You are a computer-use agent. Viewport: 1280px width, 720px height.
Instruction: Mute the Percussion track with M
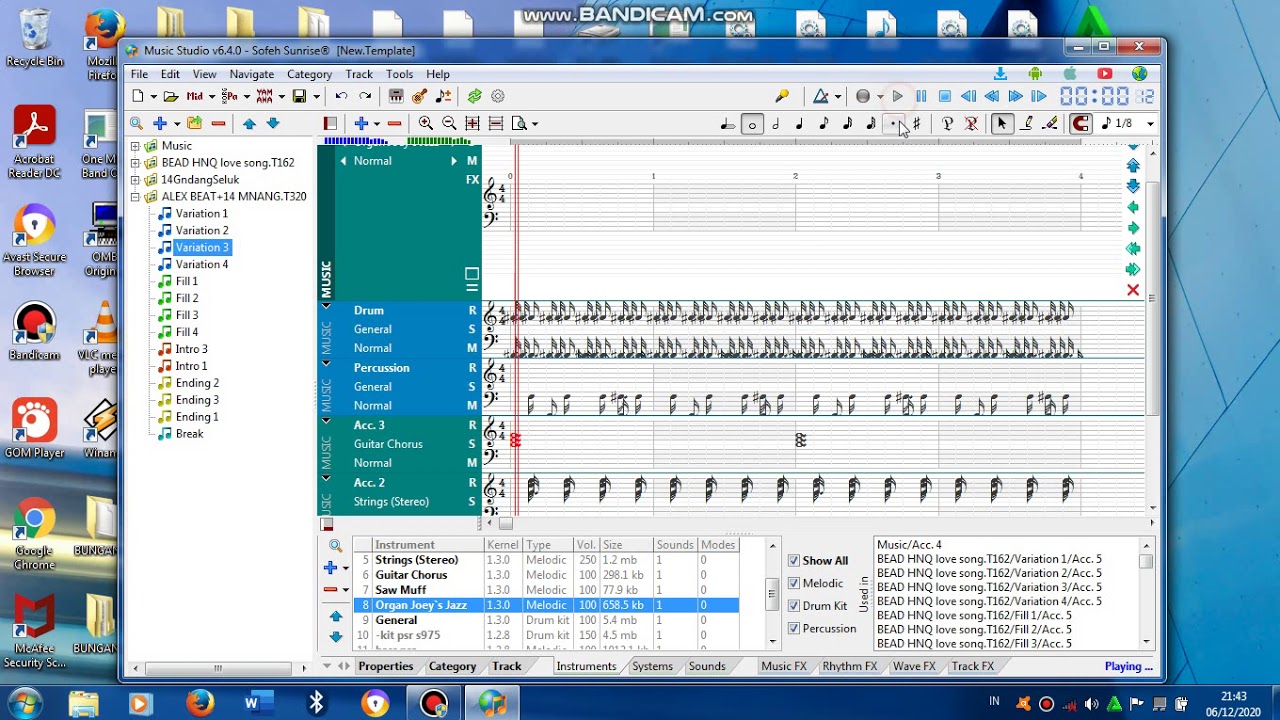(x=472, y=406)
